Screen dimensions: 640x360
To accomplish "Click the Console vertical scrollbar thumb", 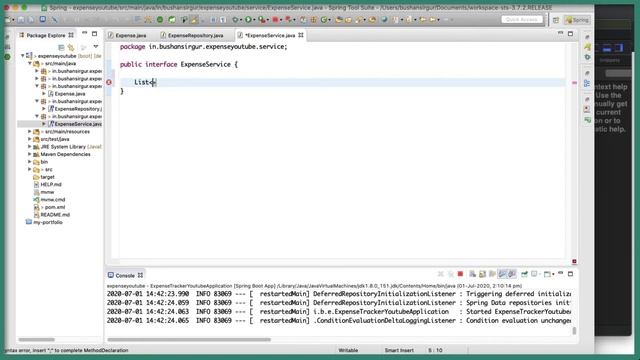I will click(x=574, y=330).
